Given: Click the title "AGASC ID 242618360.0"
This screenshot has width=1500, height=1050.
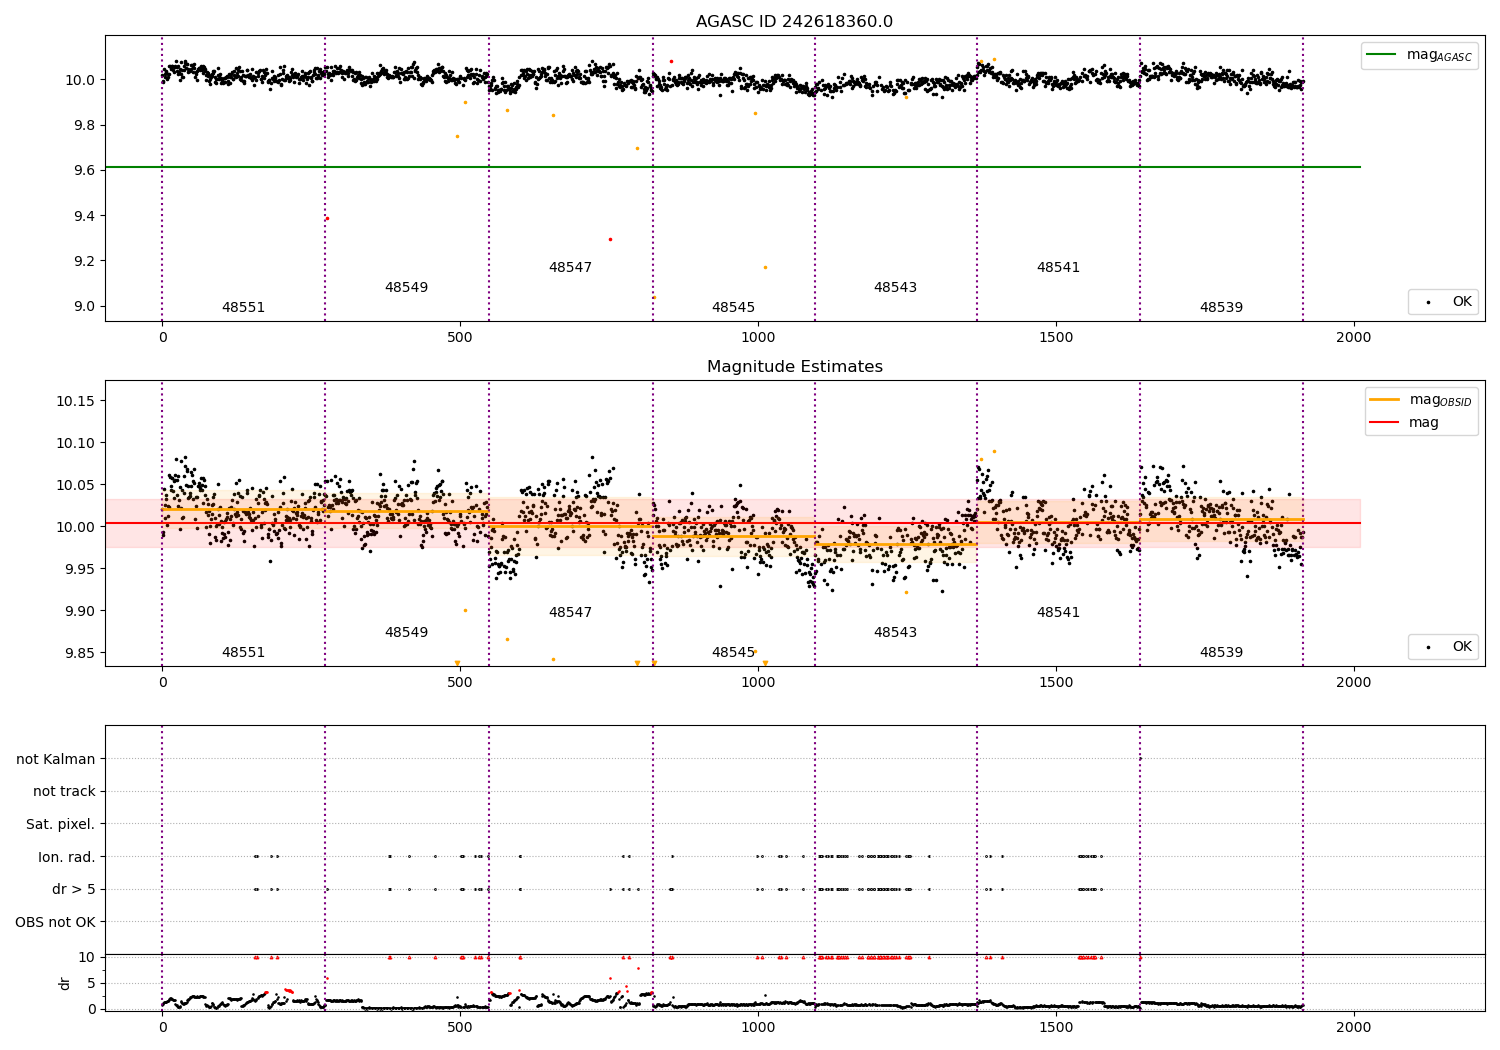Looking at the screenshot, I should pos(794,22).
